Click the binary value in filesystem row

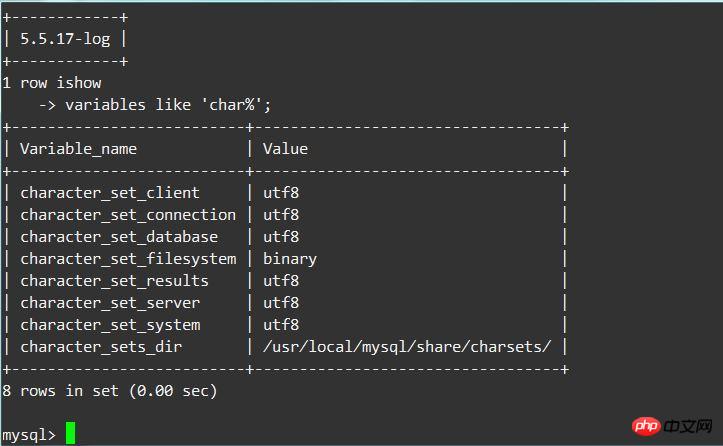pos(290,259)
